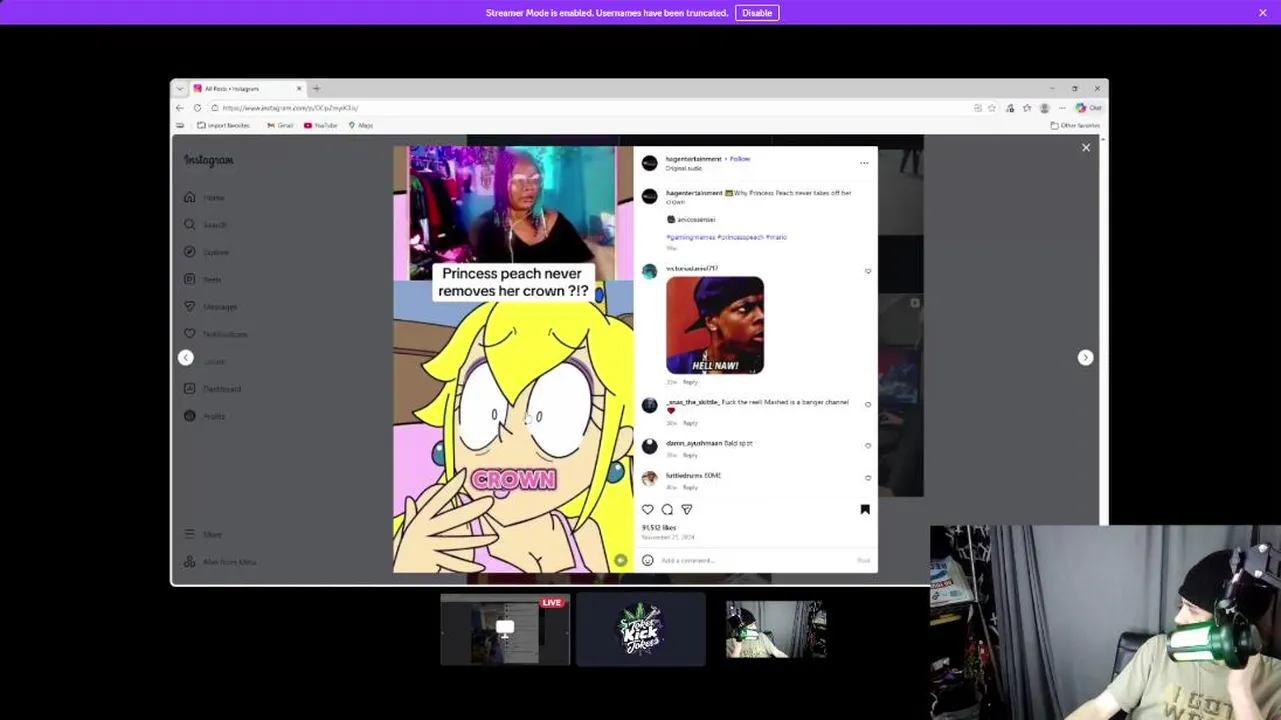Click the comment bubble icon under post
The image size is (1281, 720).
pos(667,510)
